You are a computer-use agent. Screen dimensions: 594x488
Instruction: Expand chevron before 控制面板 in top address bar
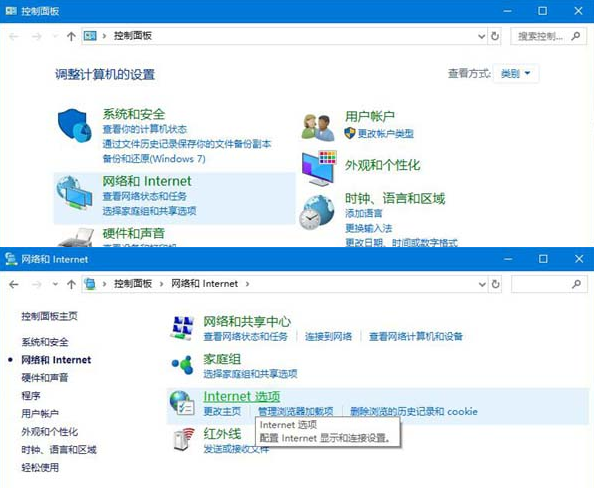[x=104, y=36]
